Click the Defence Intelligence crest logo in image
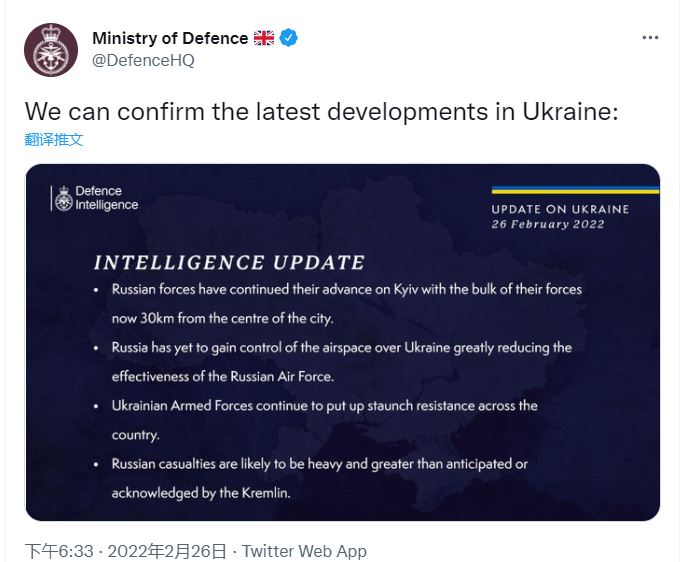The image size is (681, 562). point(64,198)
